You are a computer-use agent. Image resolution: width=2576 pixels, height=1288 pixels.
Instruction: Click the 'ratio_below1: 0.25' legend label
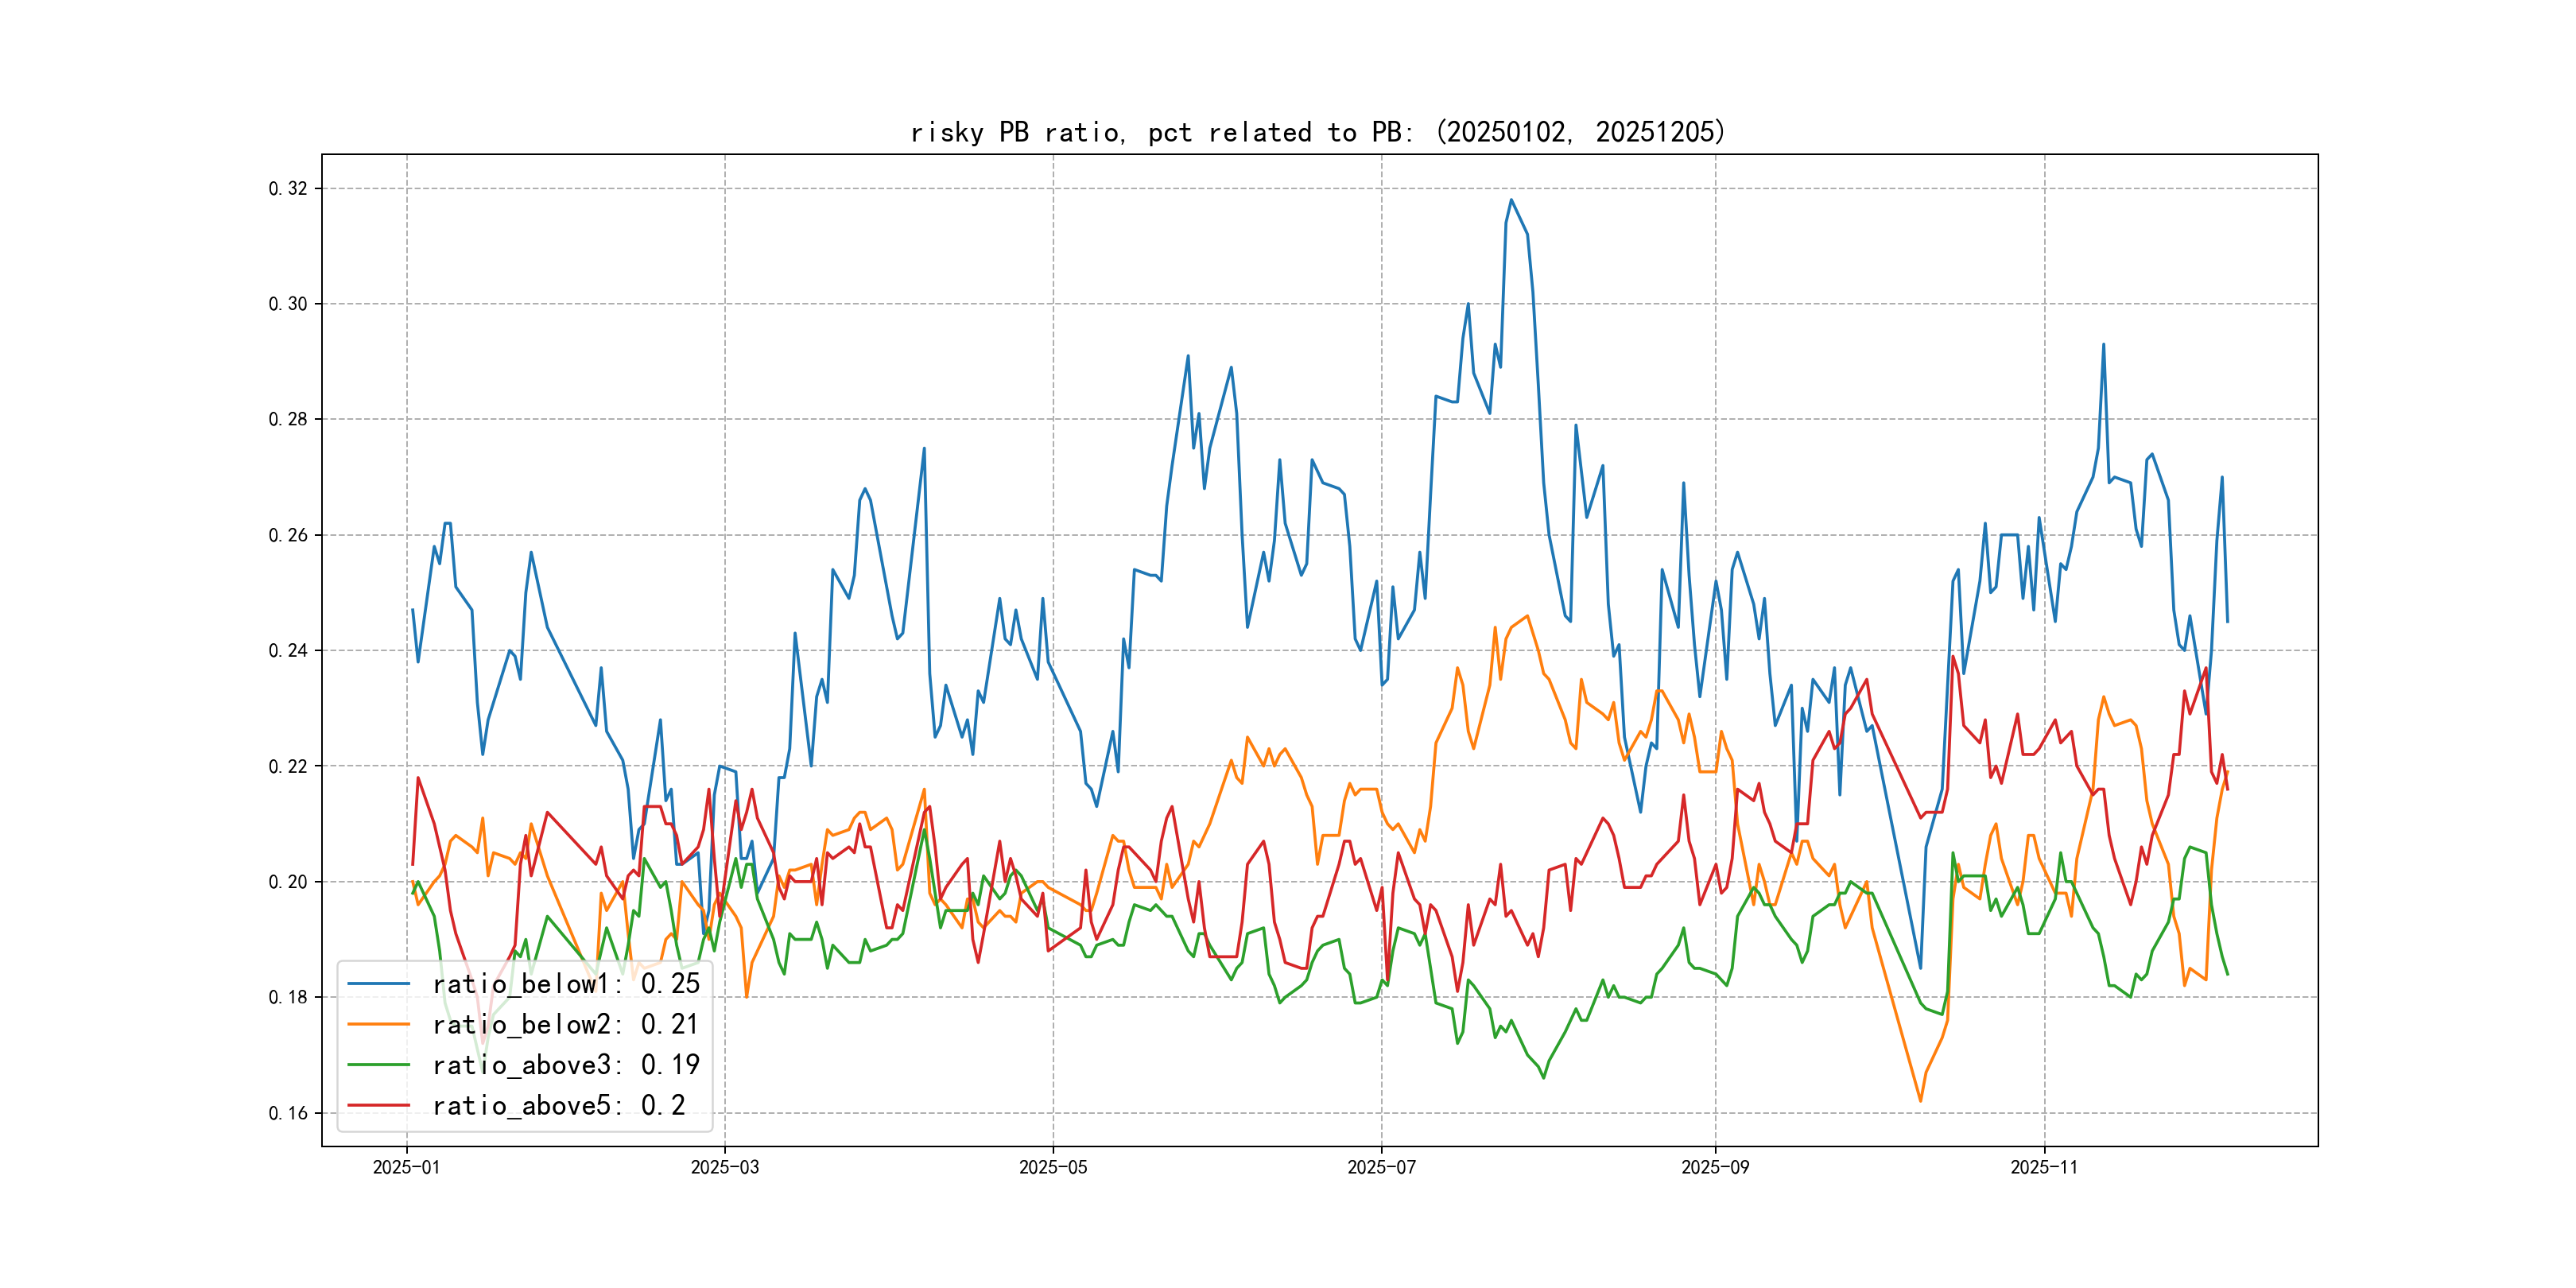click(566, 984)
